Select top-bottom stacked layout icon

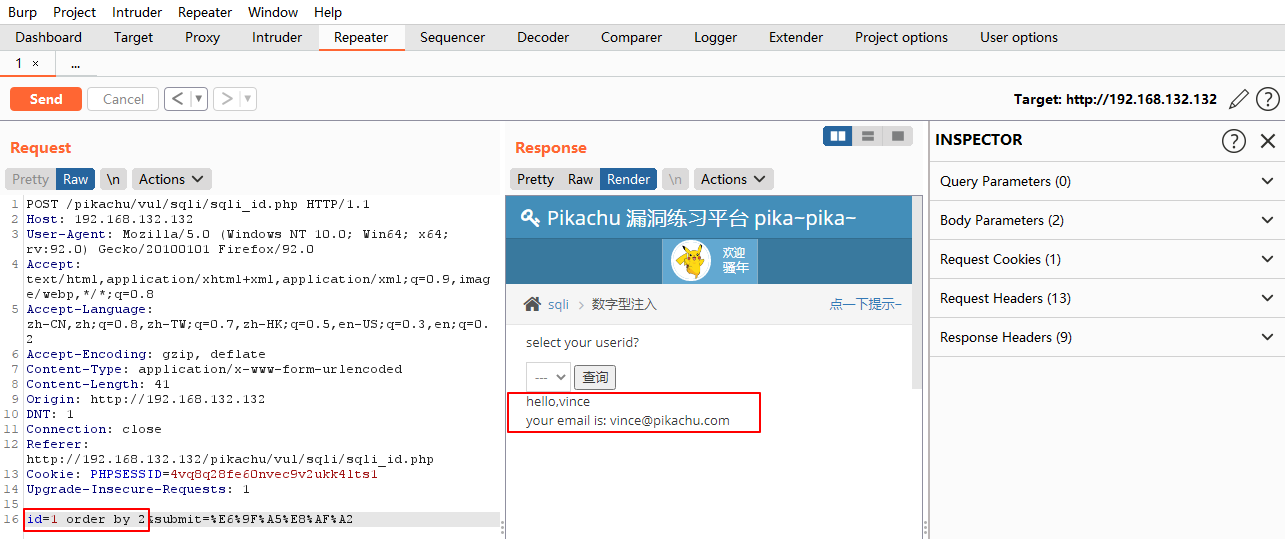pos(868,135)
